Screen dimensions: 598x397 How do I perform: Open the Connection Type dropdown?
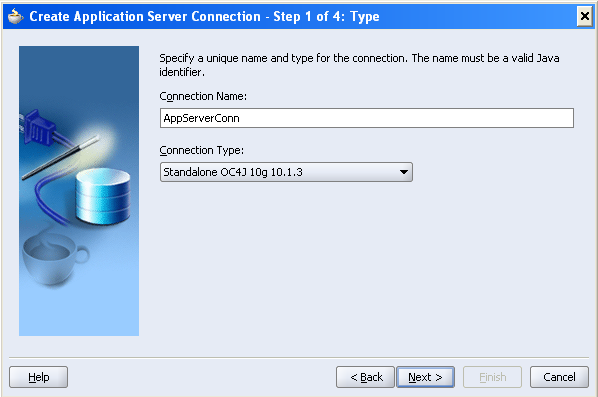(x=286, y=172)
